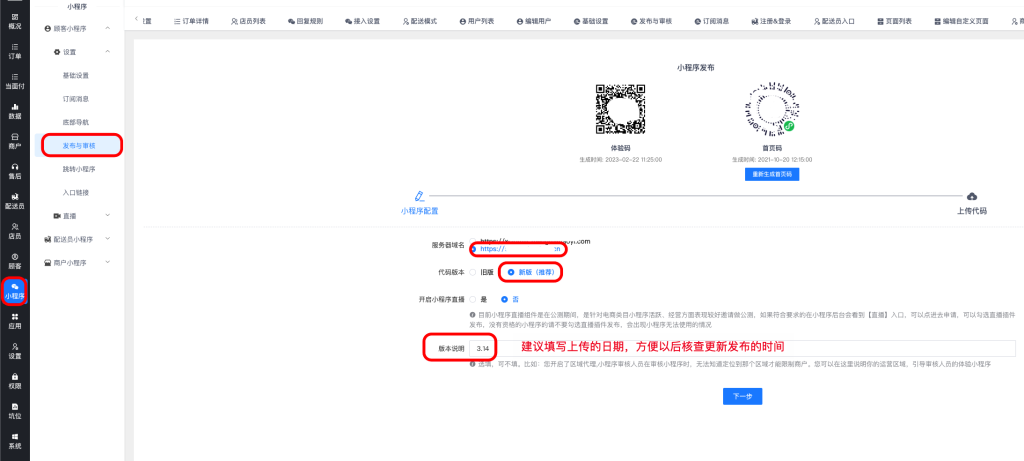
Task: Click the 小程序配置 pencil step icon
Action: click(x=419, y=196)
